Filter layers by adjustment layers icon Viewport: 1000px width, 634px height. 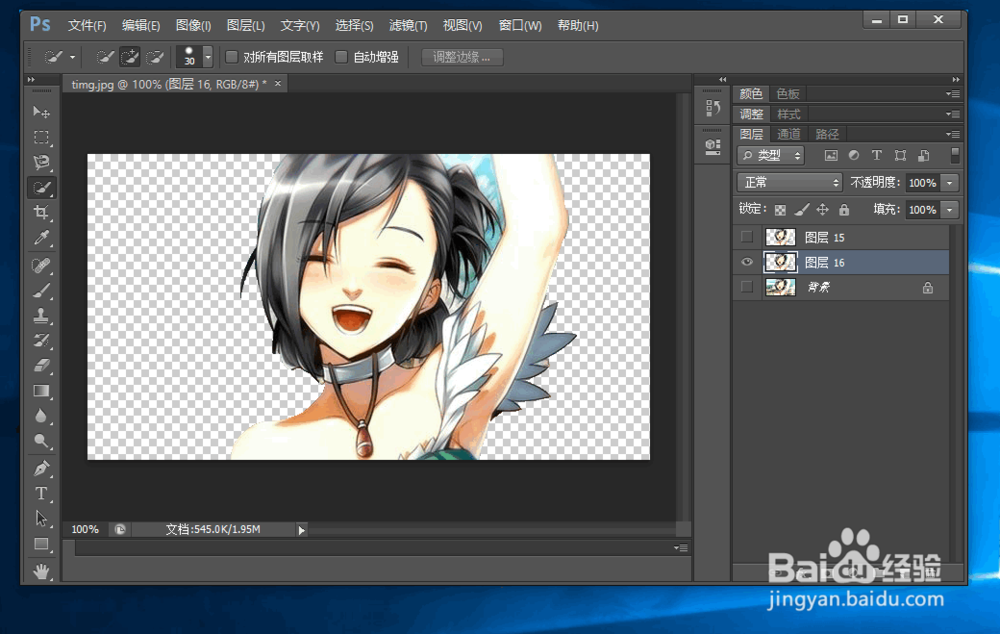click(x=854, y=156)
